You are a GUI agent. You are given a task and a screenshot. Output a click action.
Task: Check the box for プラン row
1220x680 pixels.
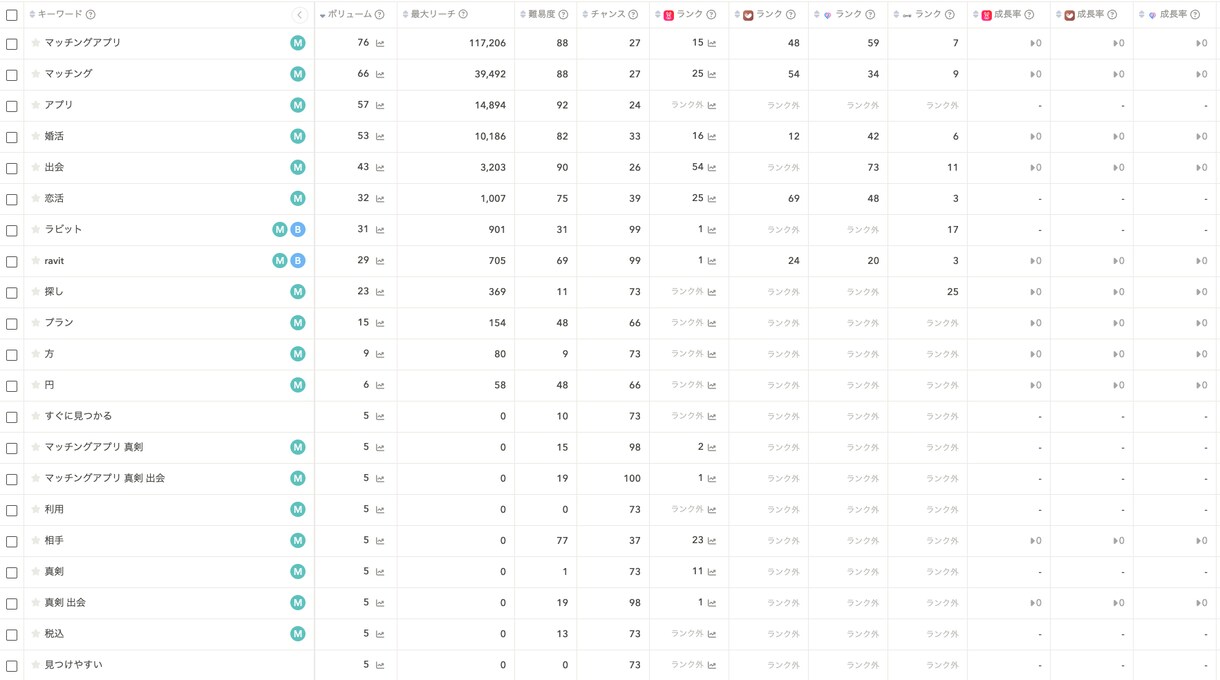click(x=12, y=324)
